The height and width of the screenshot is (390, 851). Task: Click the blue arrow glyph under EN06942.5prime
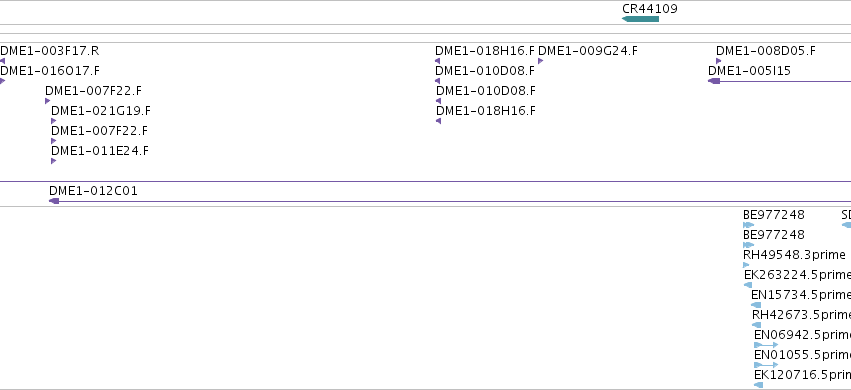tap(766, 345)
